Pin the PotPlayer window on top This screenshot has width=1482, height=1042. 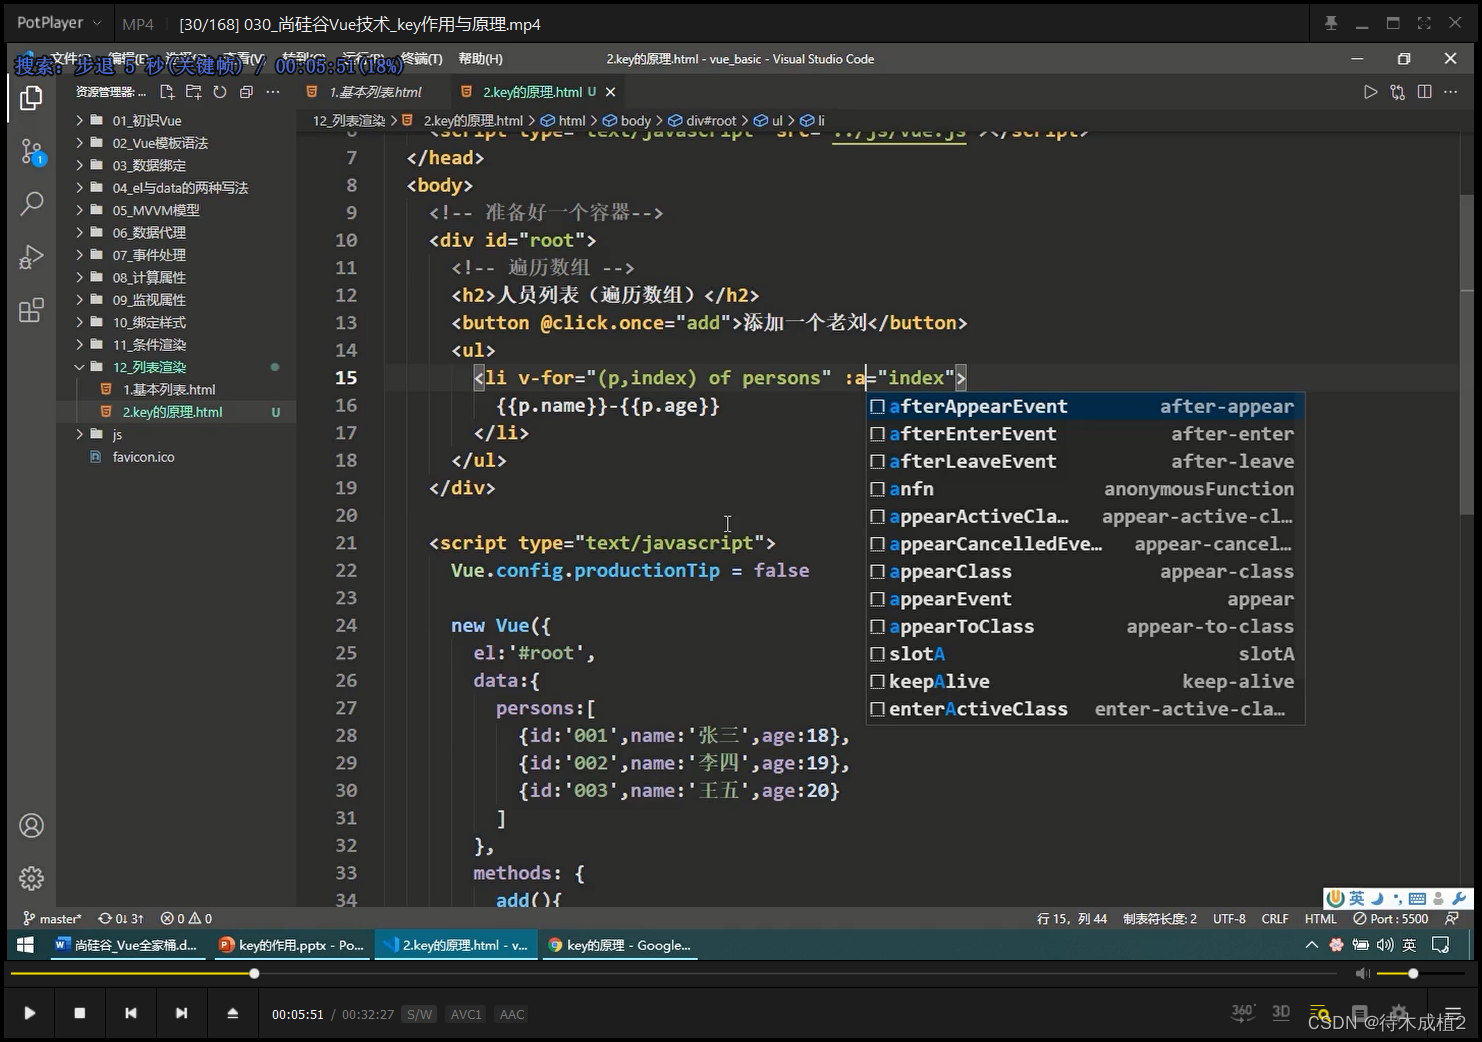coord(1331,23)
